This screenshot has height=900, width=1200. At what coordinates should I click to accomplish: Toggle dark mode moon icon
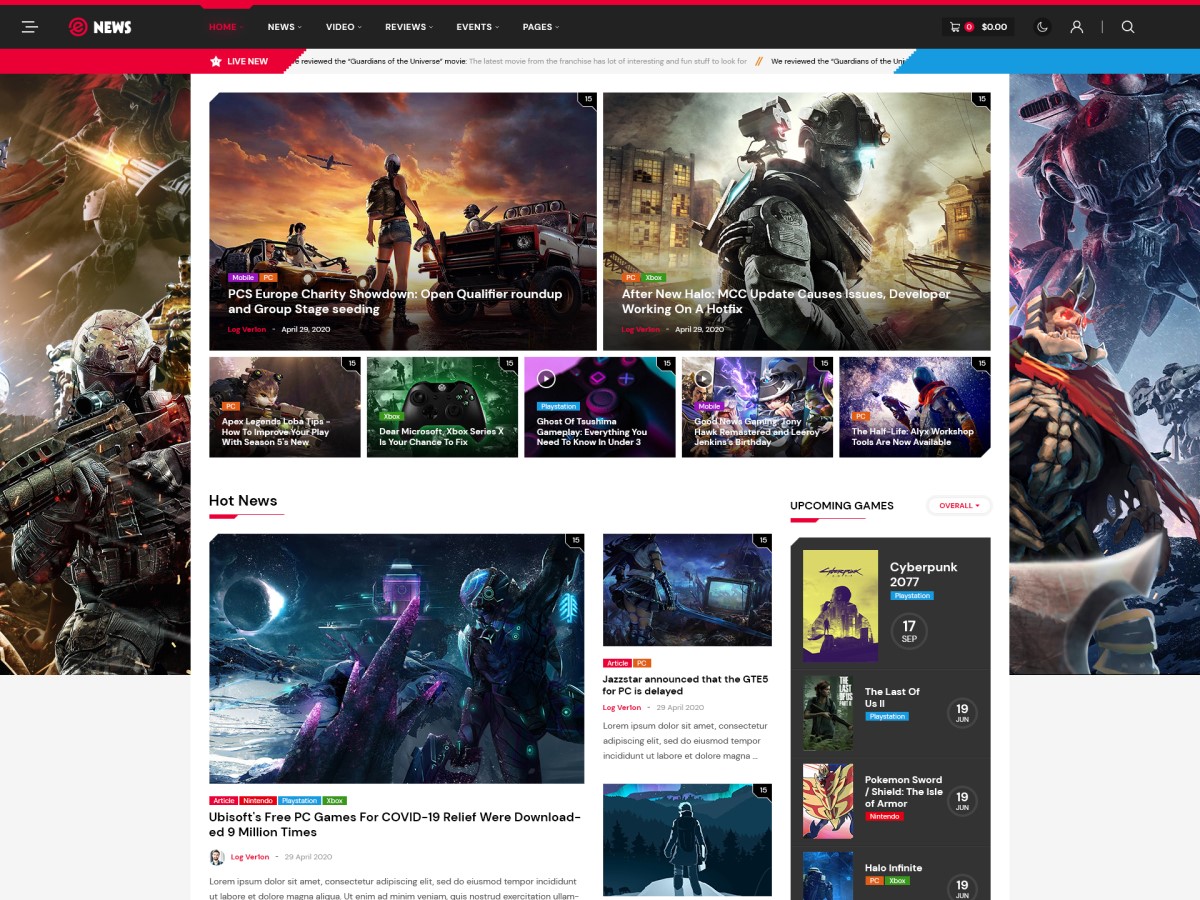pyautogui.click(x=1043, y=27)
